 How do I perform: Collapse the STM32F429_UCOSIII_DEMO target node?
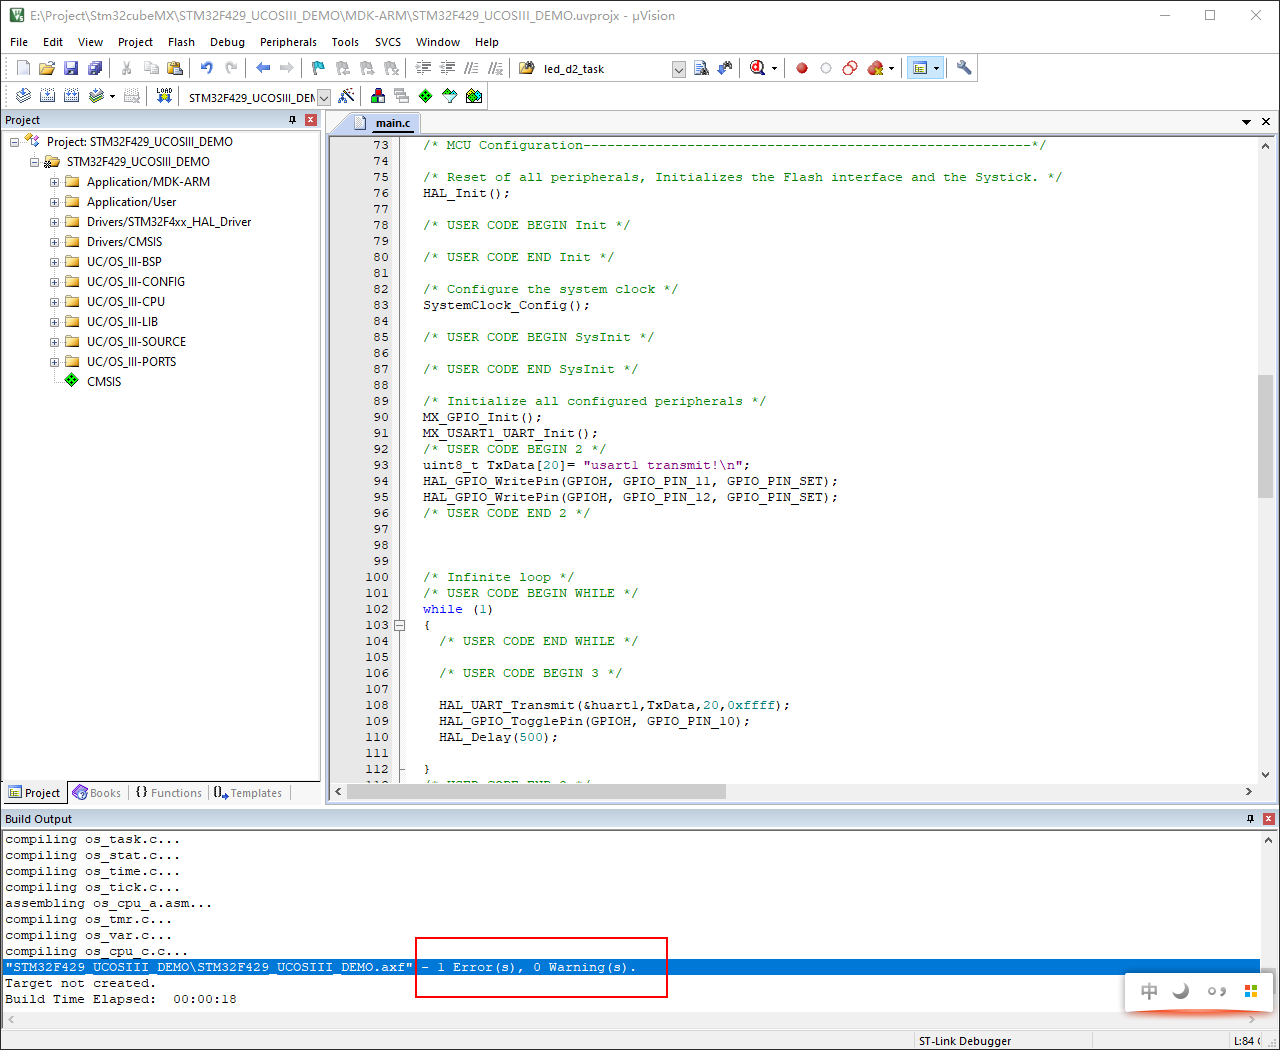(x=35, y=162)
